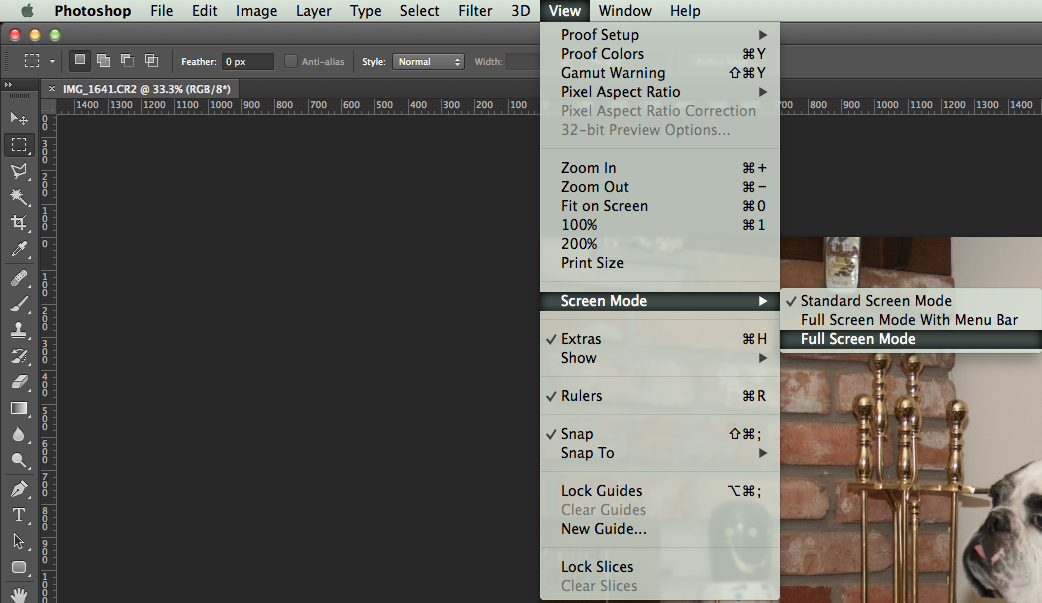Select the Rounded Rectangle shape tool
The width and height of the screenshot is (1042, 603).
click(x=19, y=567)
